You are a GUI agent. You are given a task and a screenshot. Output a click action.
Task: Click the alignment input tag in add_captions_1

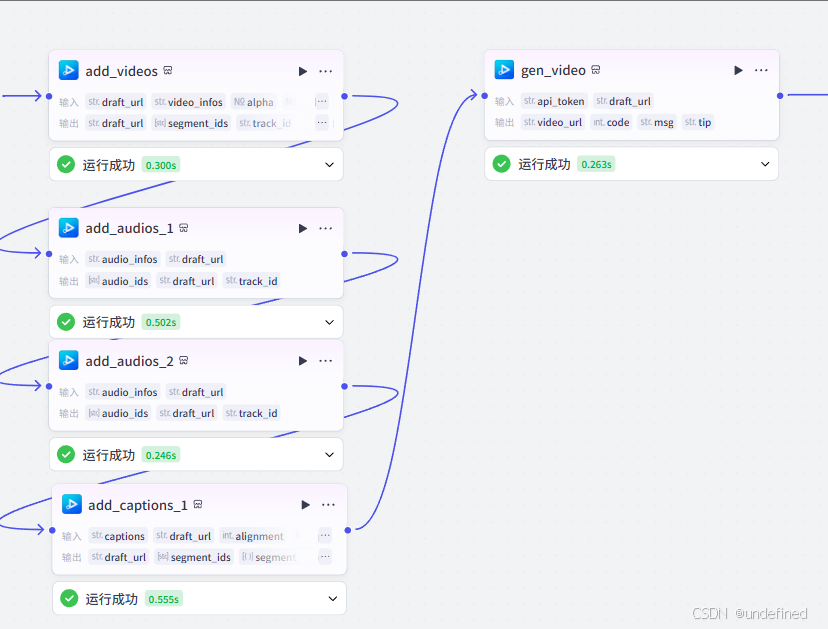tap(253, 536)
